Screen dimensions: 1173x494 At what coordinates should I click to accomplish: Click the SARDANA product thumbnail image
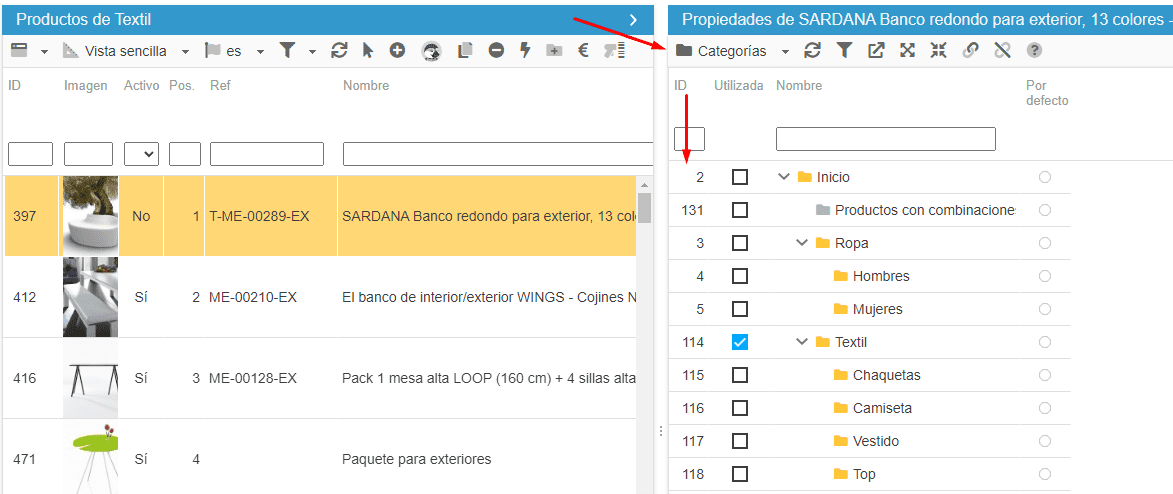90,215
